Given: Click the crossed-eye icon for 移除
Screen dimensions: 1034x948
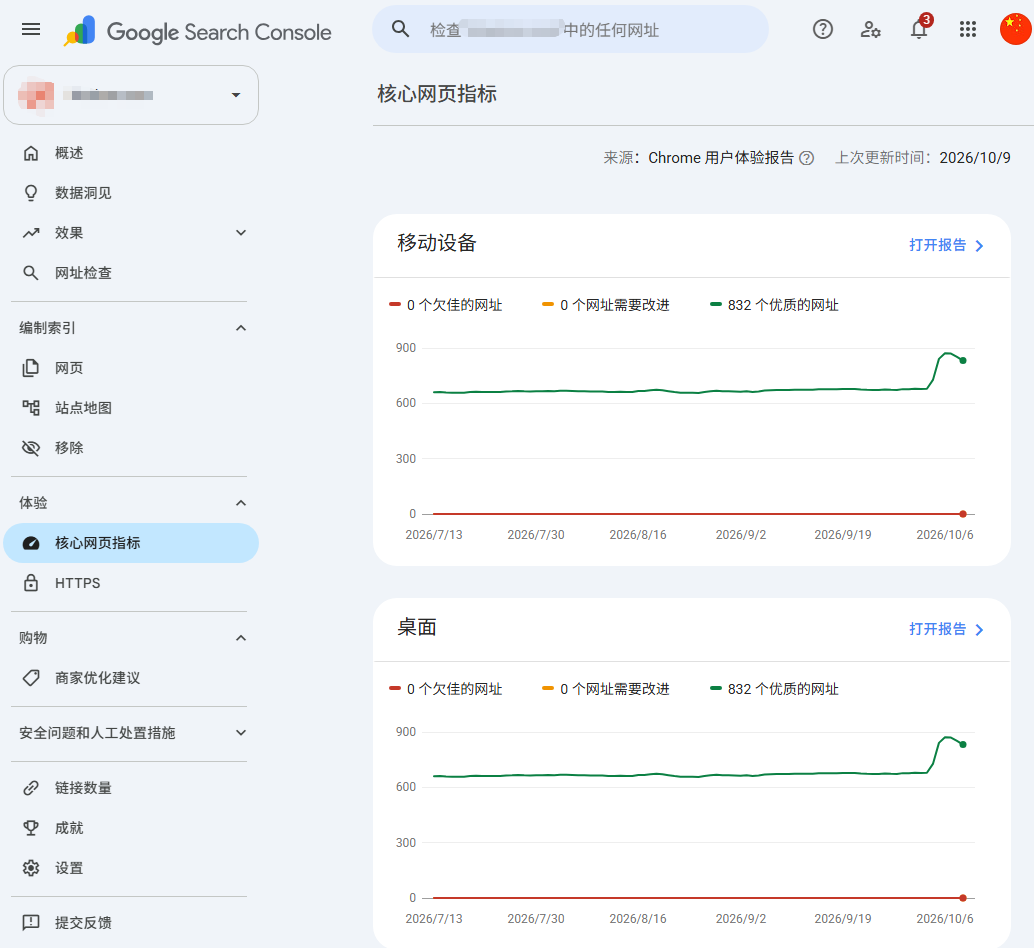Looking at the screenshot, I should click(x=31, y=448).
